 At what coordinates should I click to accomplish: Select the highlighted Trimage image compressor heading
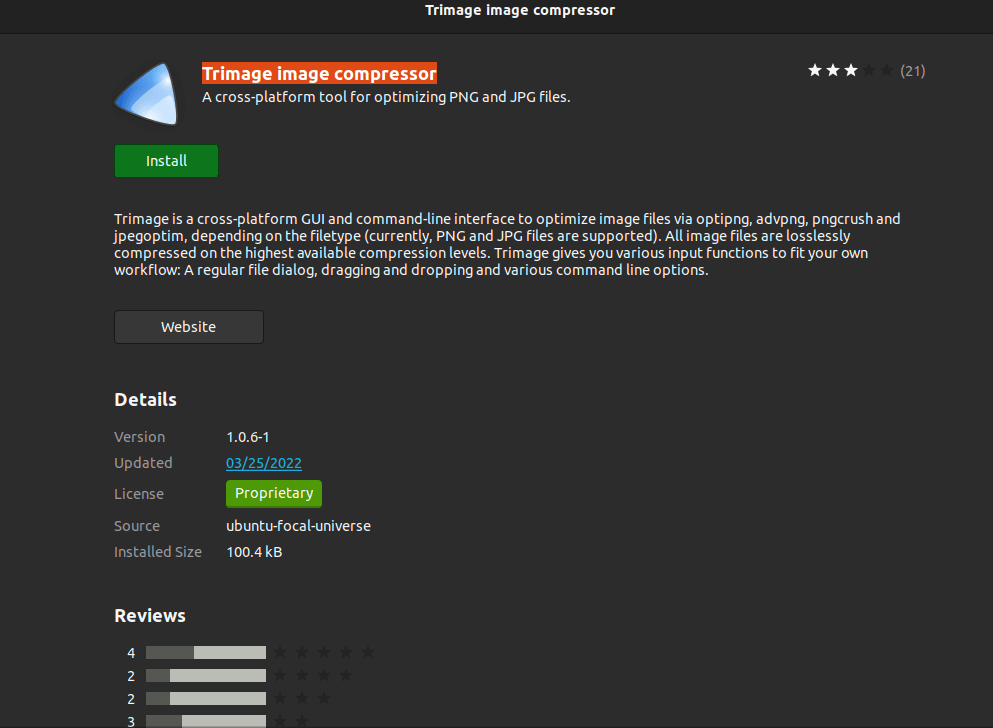coord(319,73)
